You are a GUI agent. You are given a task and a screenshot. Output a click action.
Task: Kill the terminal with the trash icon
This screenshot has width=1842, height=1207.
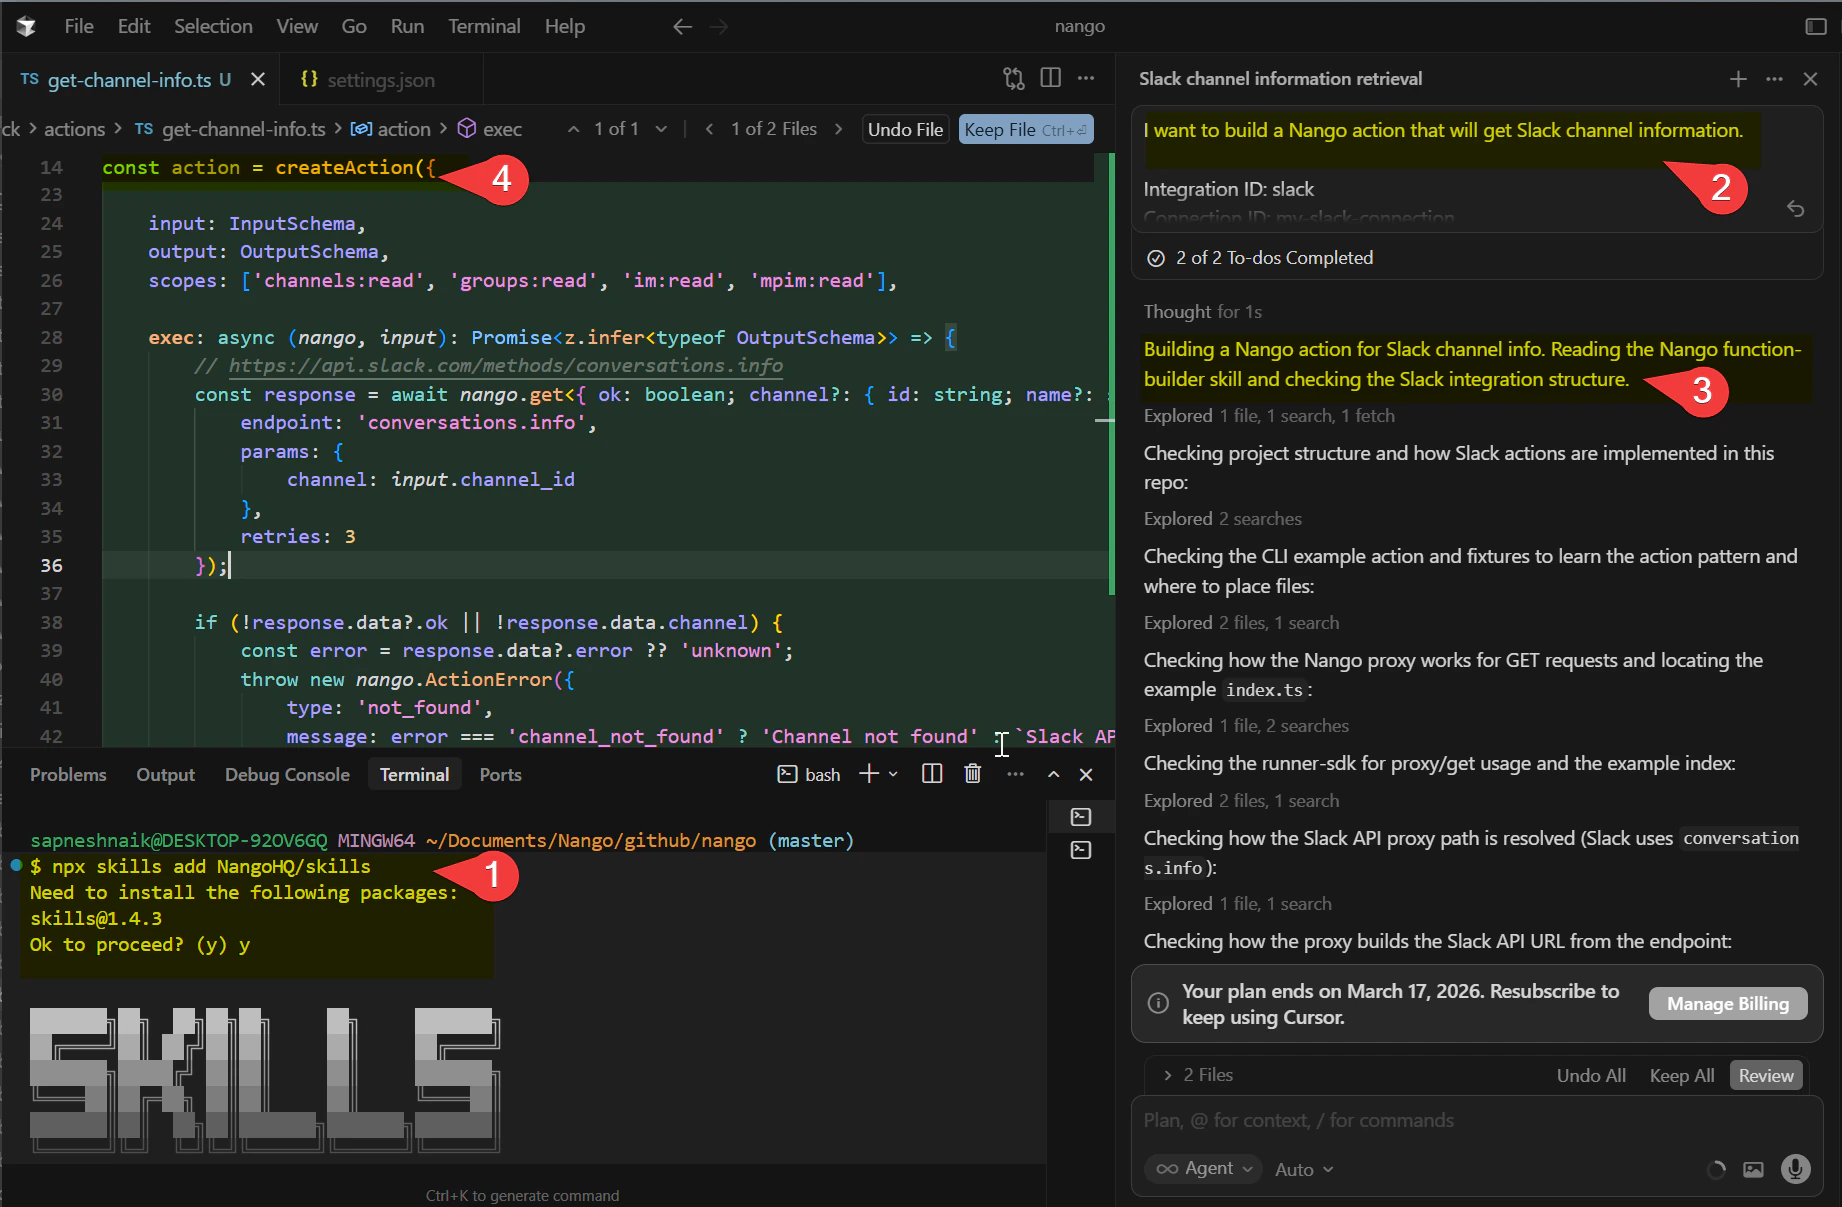pyautogui.click(x=973, y=774)
